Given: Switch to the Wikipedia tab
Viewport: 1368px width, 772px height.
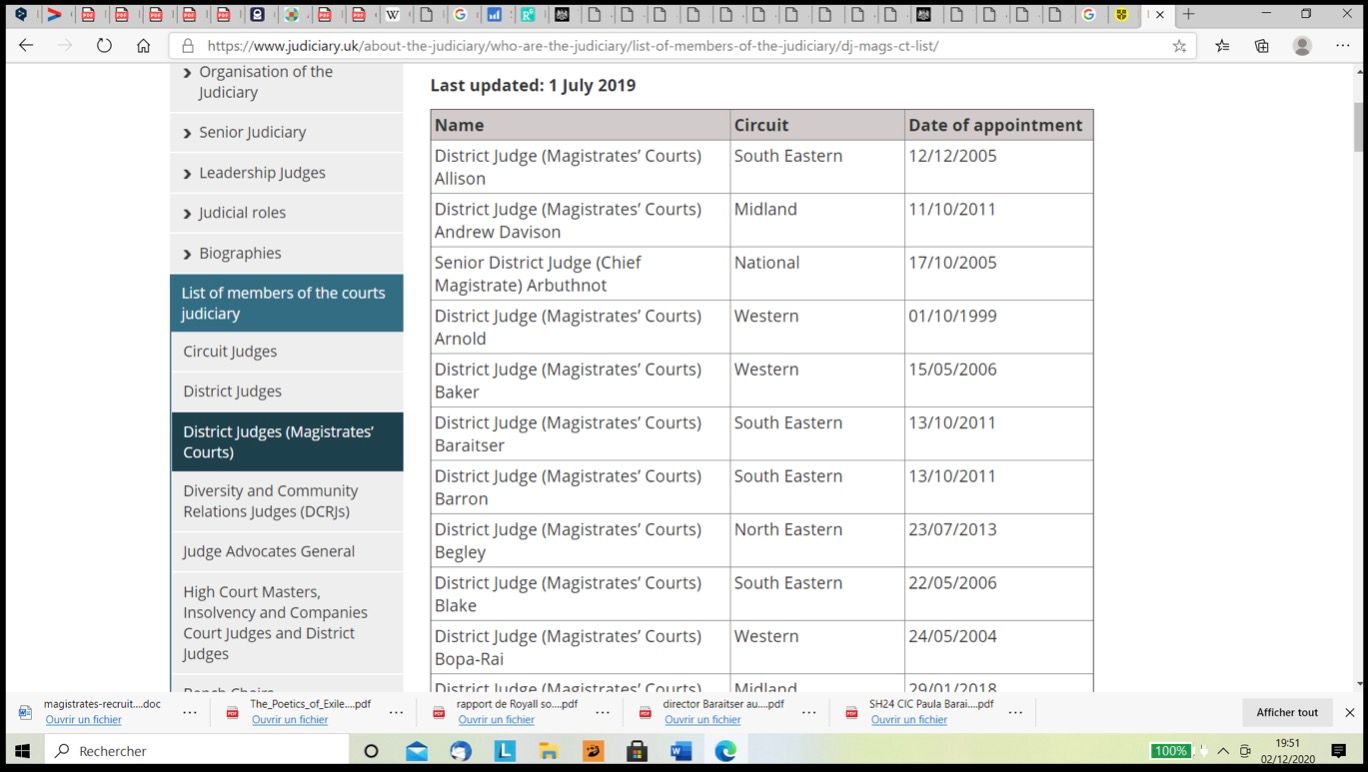Looking at the screenshot, I should [x=393, y=15].
